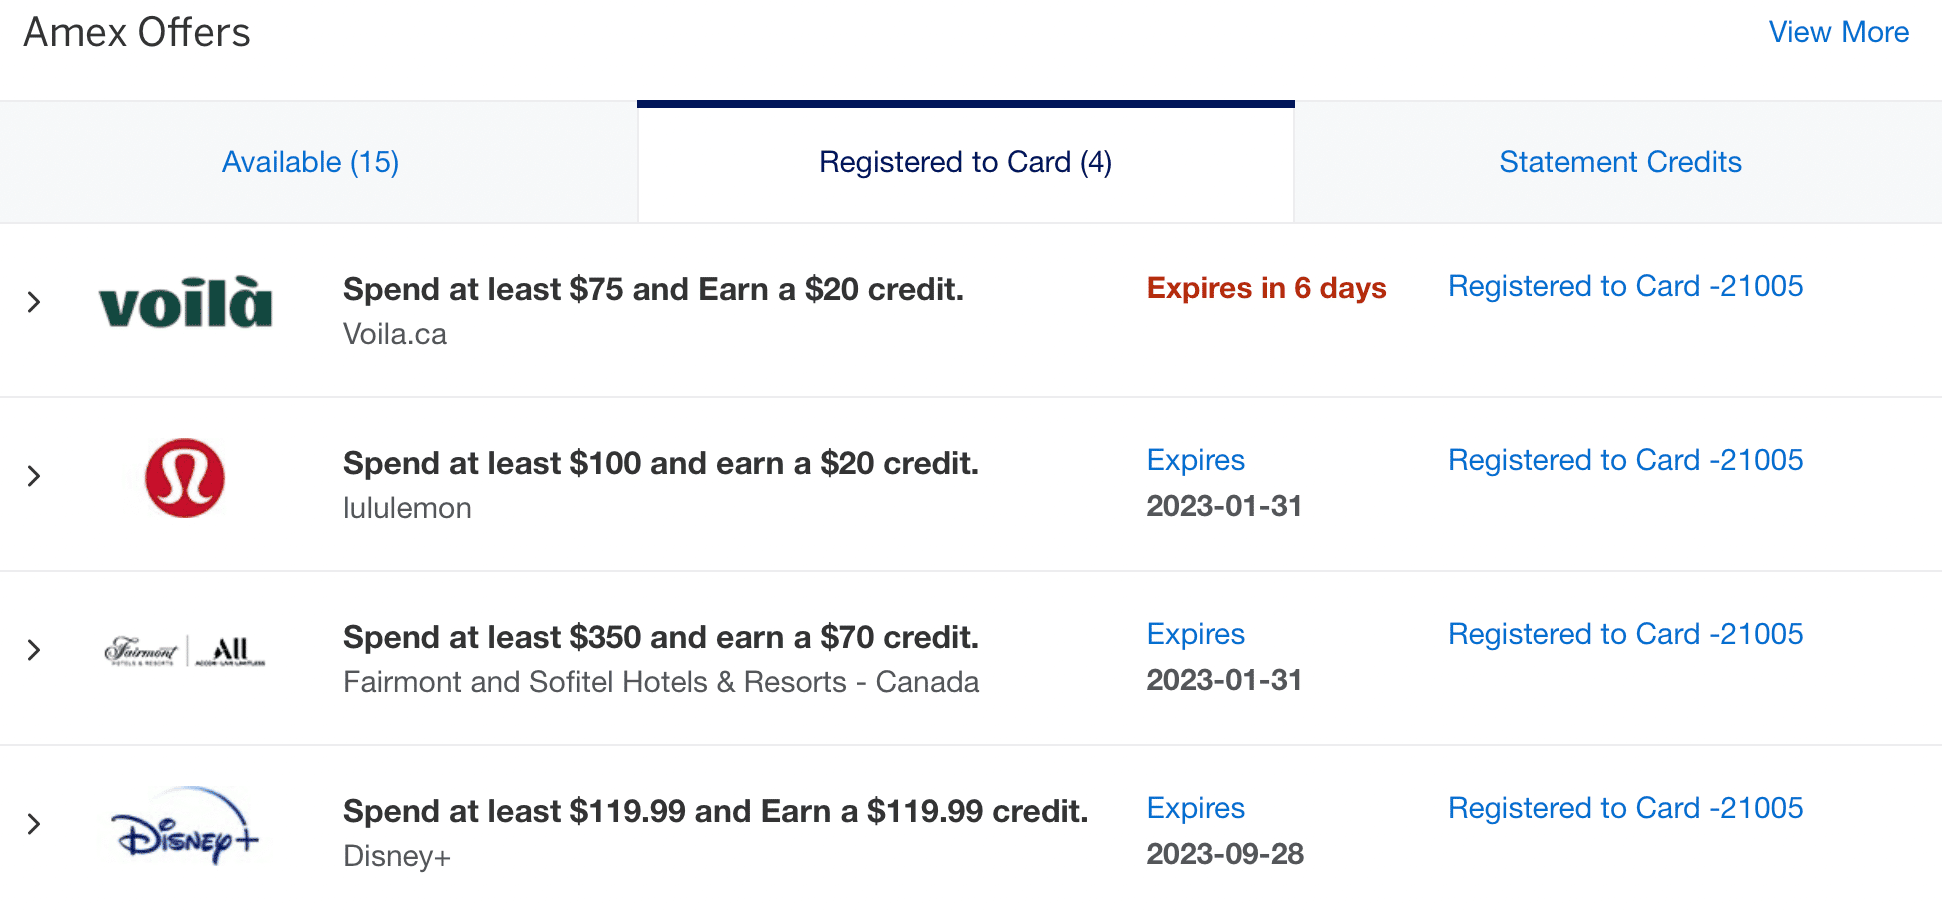Viewport: 1942px width, 916px height.
Task: Click the Disney+ logo icon
Action: pyautogui.click(x=185, y=825)
